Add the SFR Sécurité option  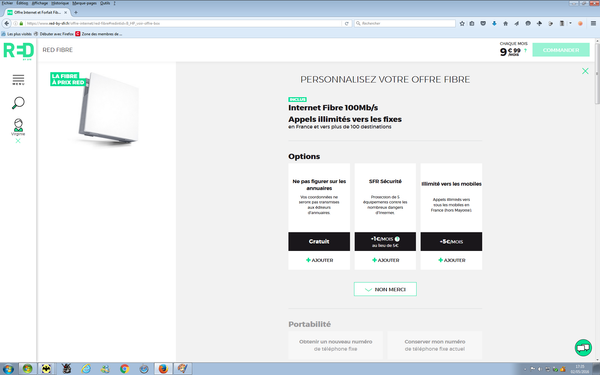pyautogui.click(x=385, y=260)
